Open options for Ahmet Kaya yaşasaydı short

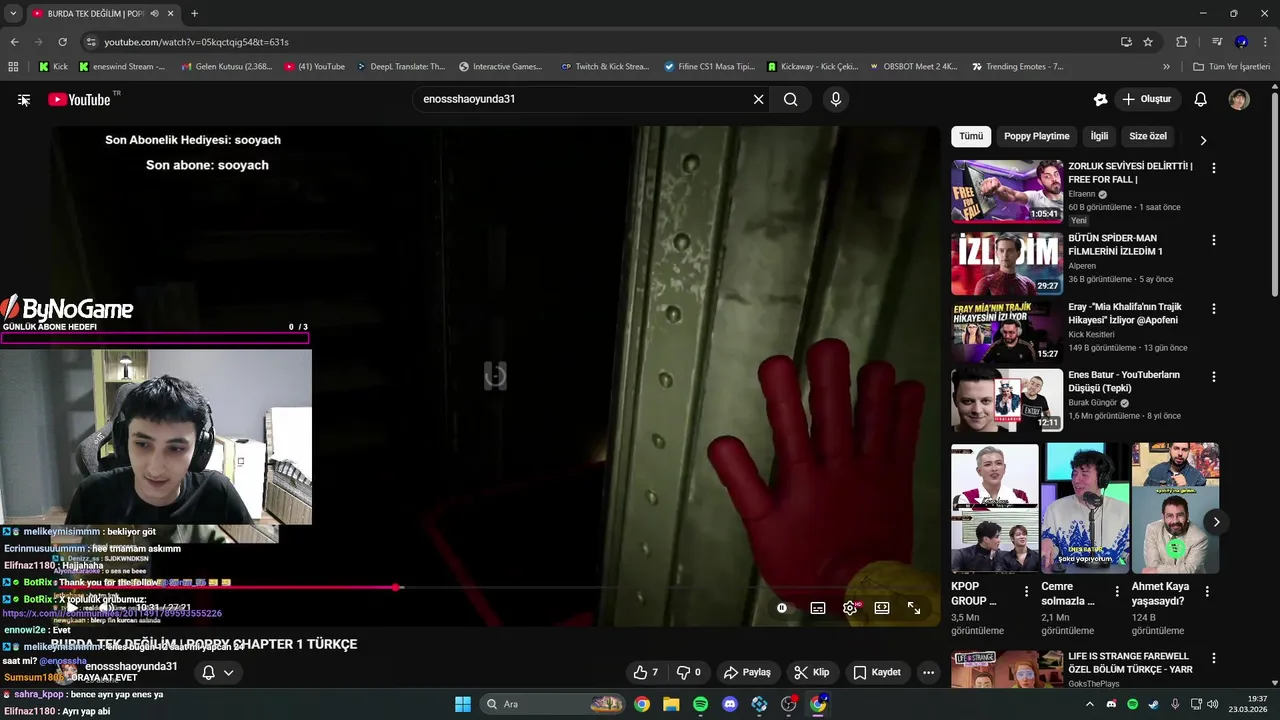click(1207, 591)
